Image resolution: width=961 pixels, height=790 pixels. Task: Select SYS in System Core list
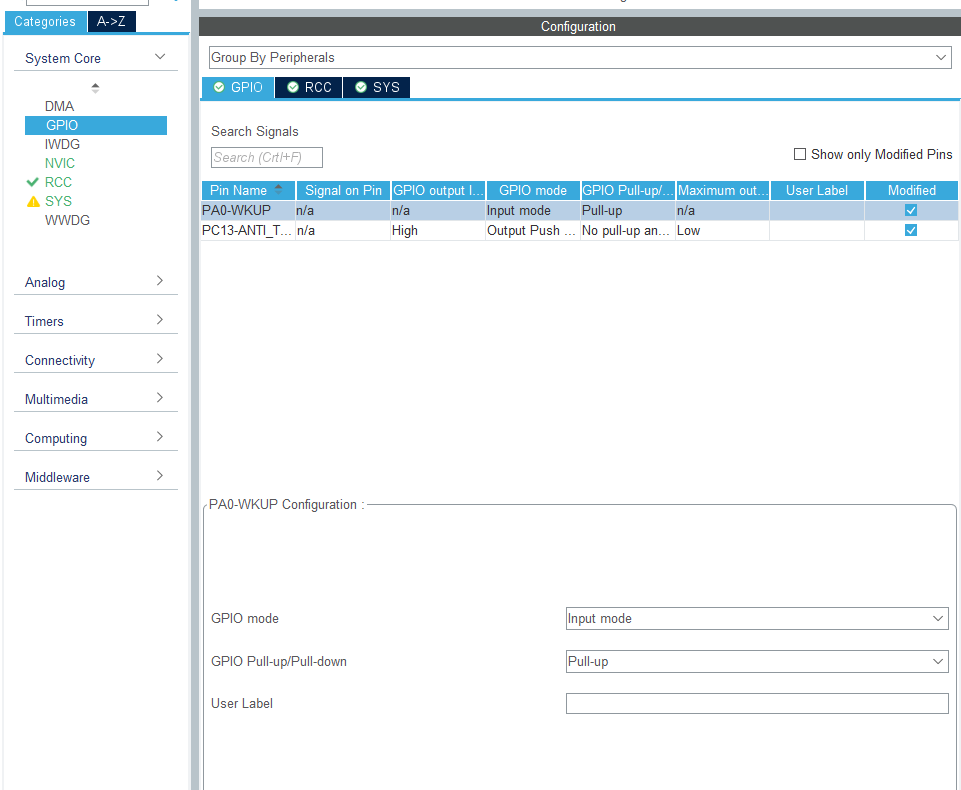point(58,201)
